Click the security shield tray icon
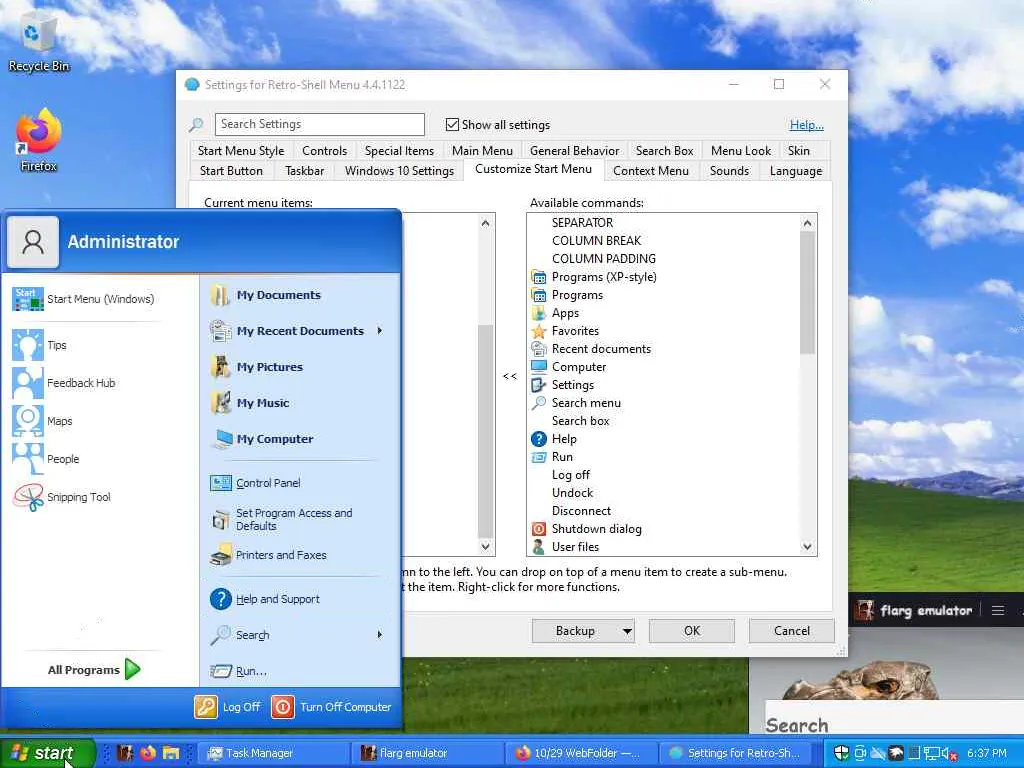The width and height of the screenshot is (1024, 768). pos(842,753)
